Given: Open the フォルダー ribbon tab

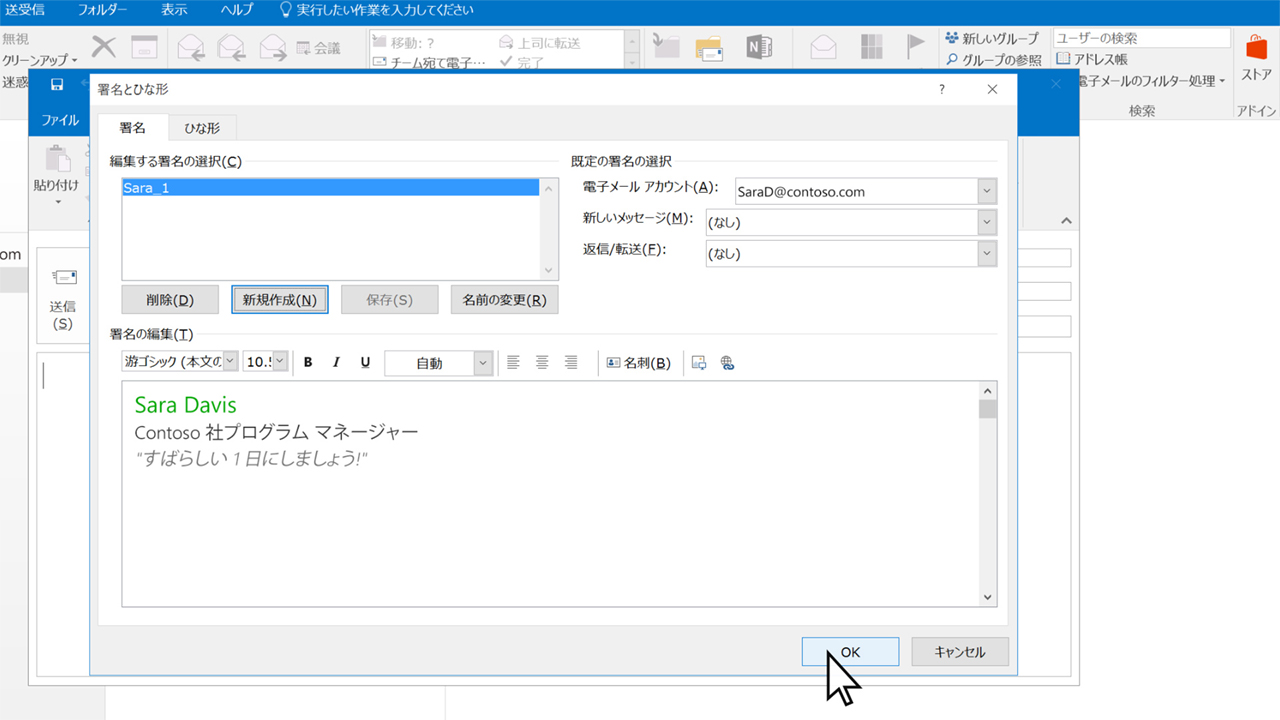Looking at the screenshot, I should pos(102,10).
